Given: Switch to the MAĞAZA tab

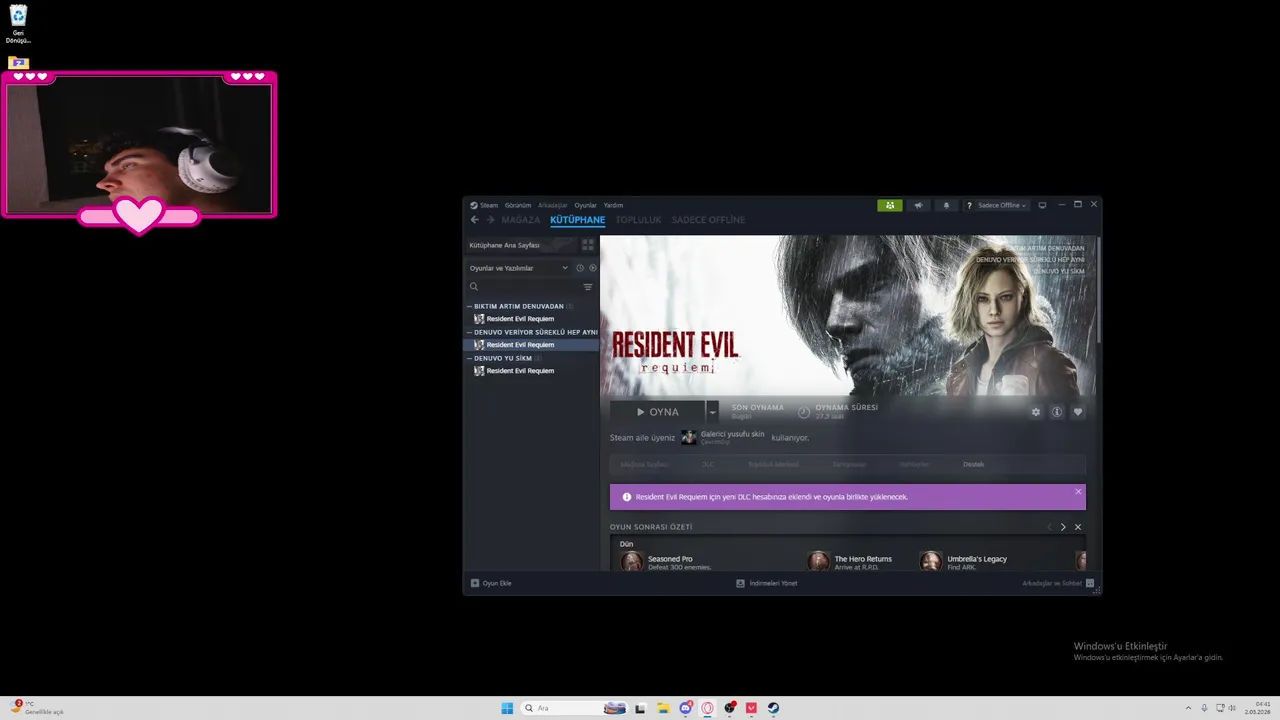Looking at the screenshot, I should (x=521, y=220).
